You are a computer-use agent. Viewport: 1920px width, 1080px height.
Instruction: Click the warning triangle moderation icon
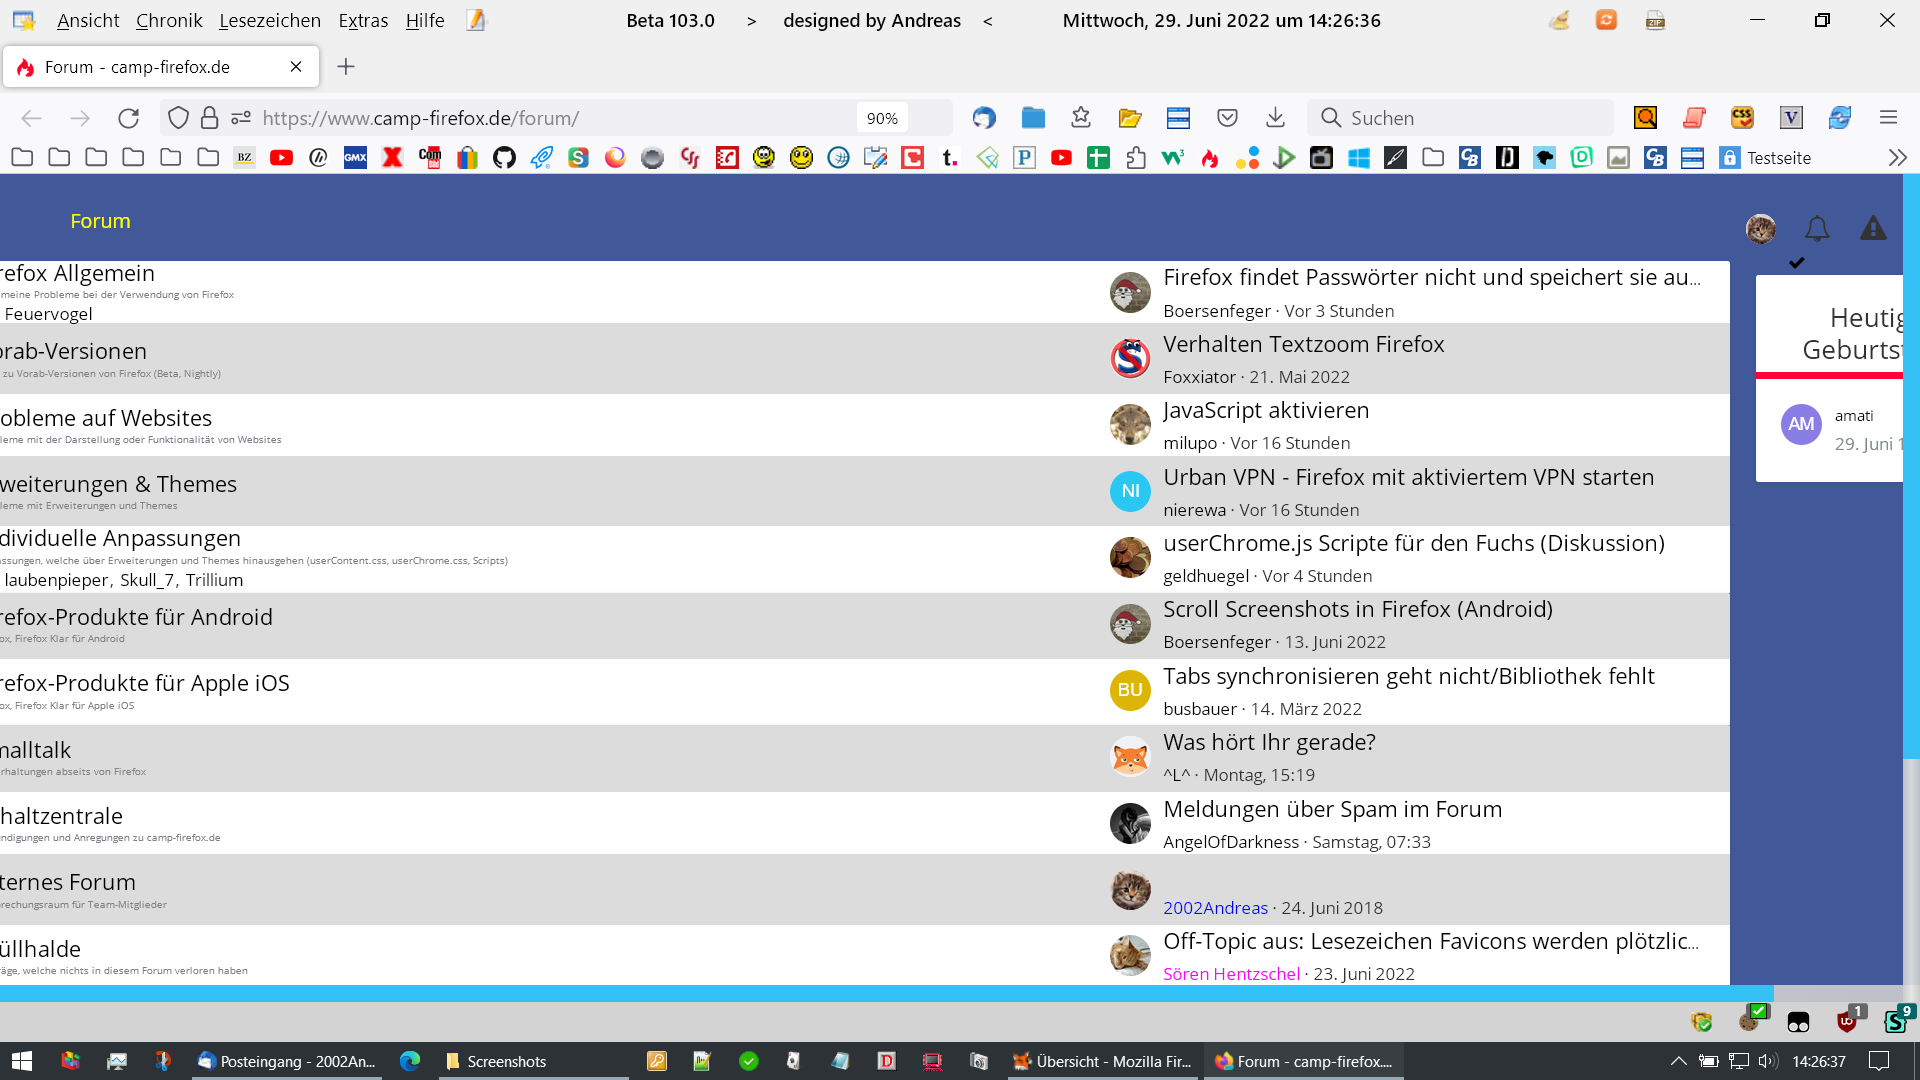click(x=1873, y=229)
